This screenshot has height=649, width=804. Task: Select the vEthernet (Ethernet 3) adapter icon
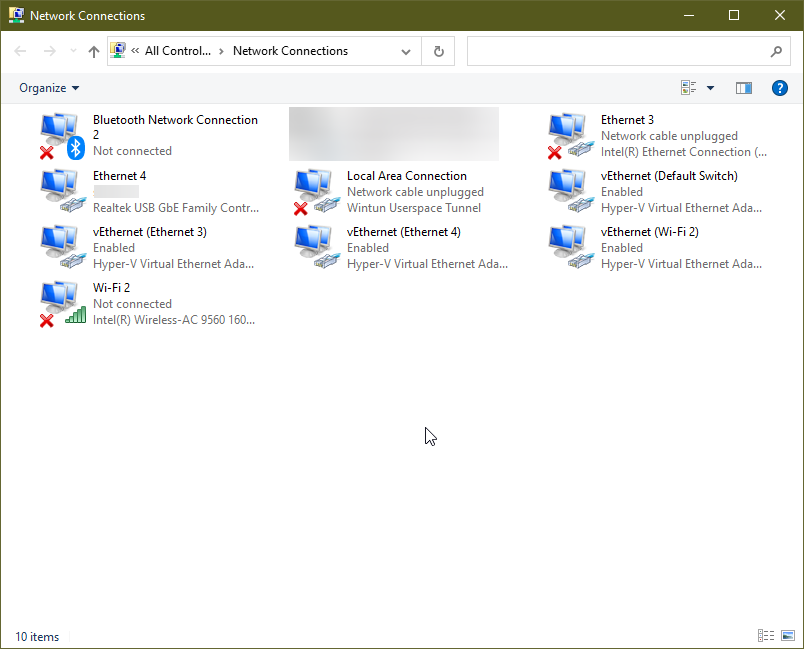(x=62, y=248)
